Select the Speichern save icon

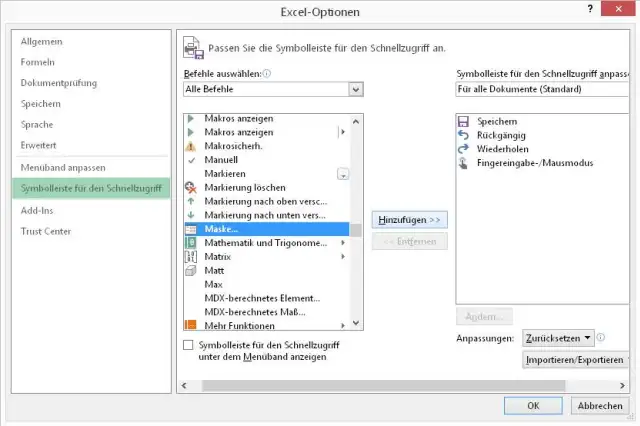coord(464,121)
